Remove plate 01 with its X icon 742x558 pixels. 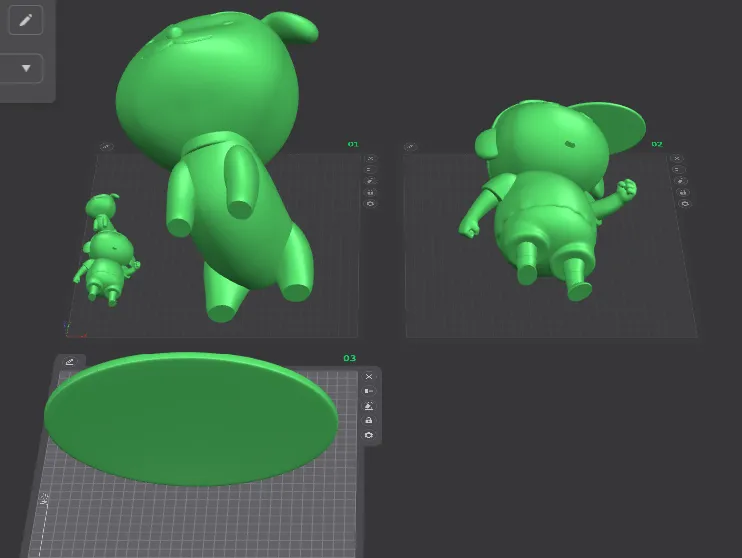371,159
